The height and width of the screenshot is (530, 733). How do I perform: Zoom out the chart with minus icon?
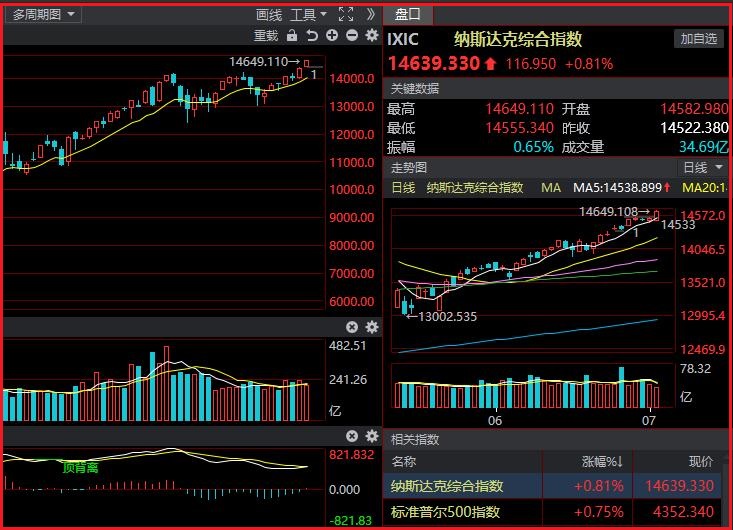click(352, 36)
